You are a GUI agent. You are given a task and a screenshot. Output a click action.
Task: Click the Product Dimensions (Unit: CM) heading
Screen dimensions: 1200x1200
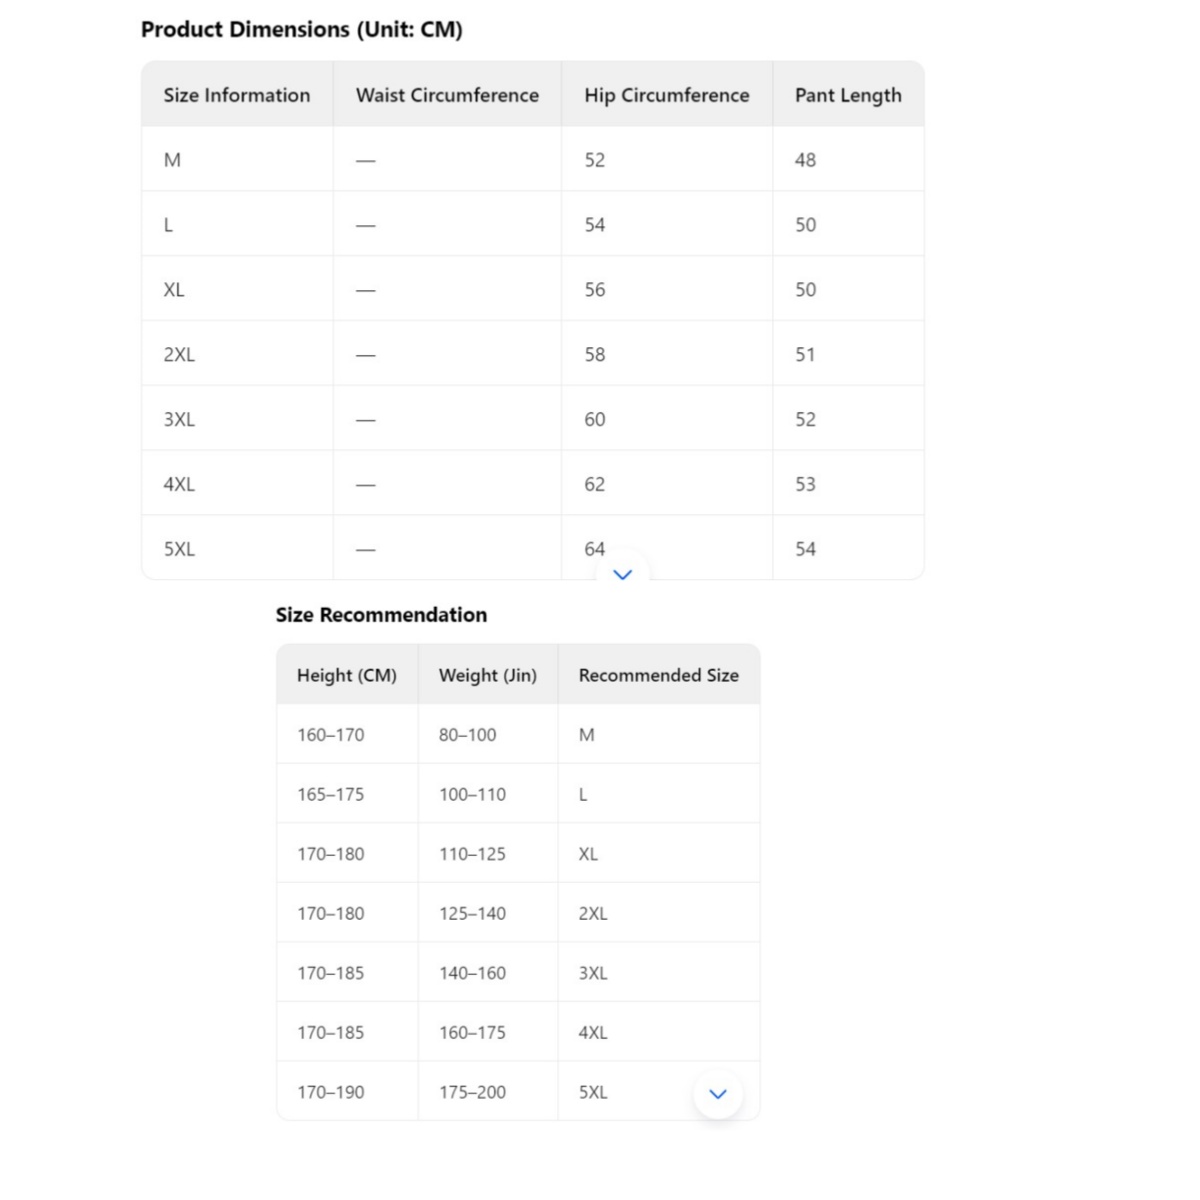coord(301,30)
